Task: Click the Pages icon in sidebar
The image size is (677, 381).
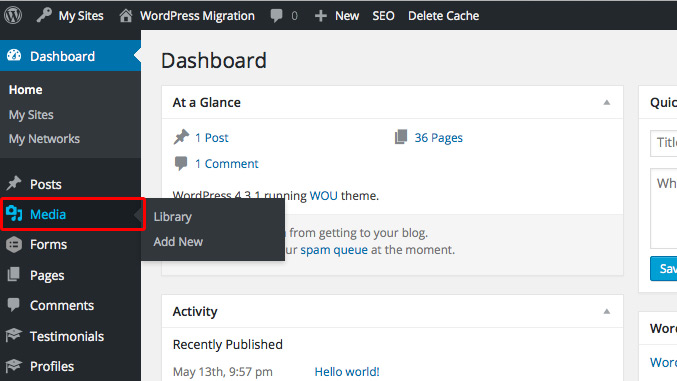Action: point(14,274)
